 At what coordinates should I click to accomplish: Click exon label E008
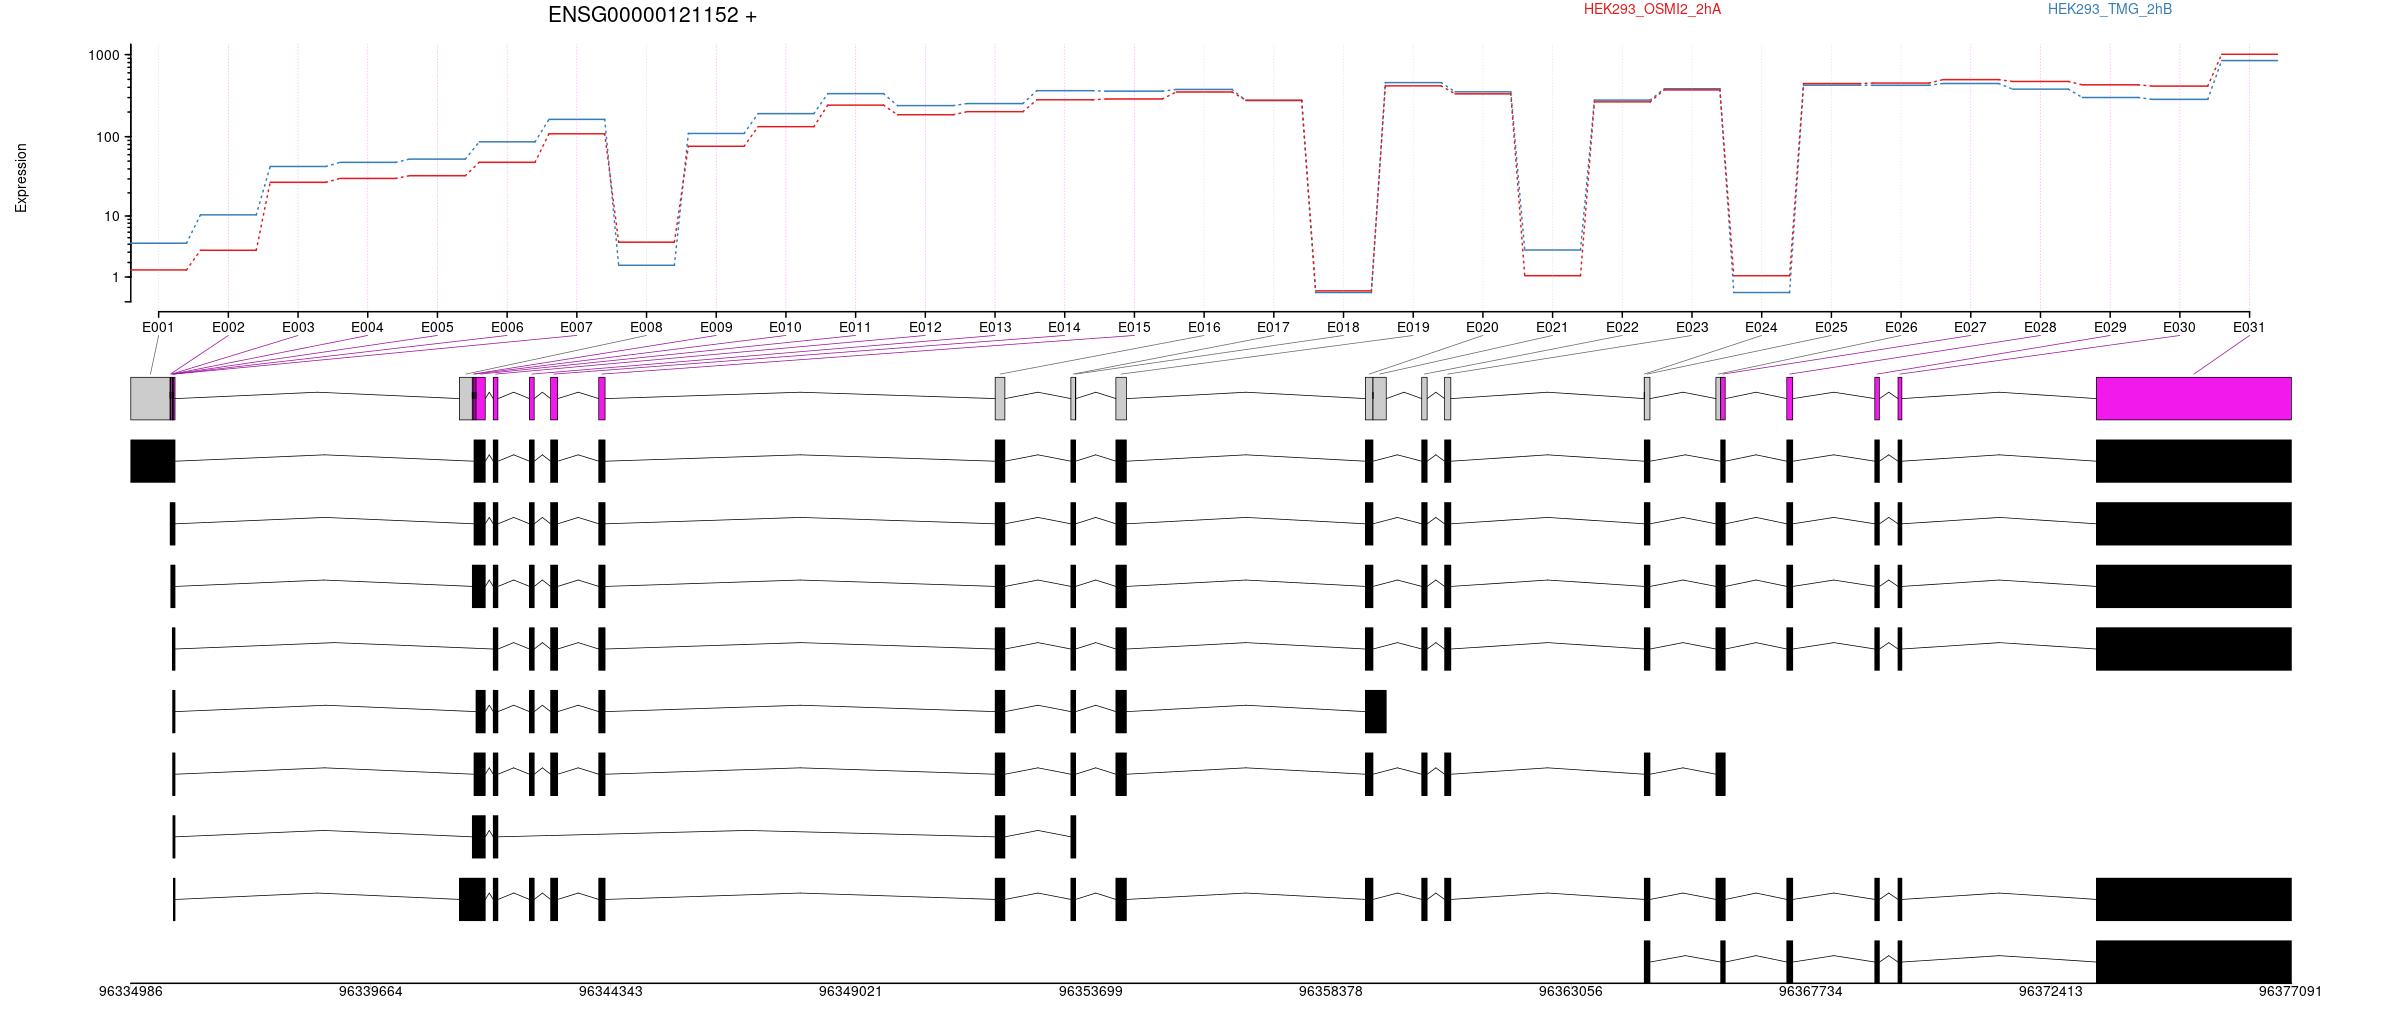coord(646,327)
